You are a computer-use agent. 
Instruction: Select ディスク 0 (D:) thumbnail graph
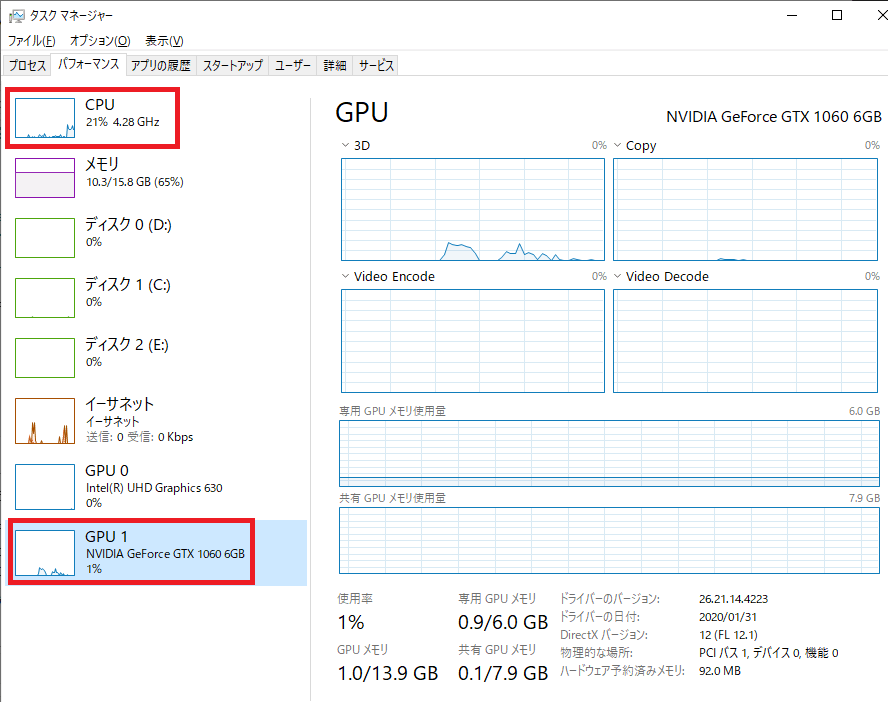coord(45,238)
